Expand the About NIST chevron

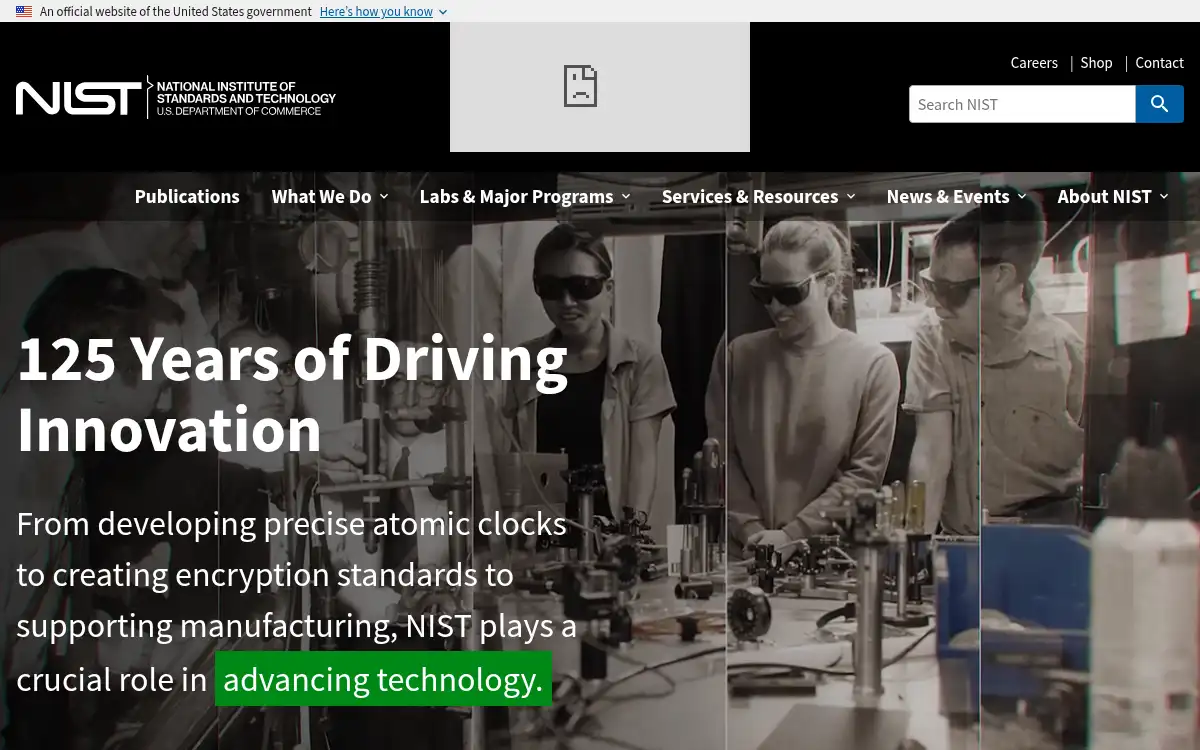1164,197
